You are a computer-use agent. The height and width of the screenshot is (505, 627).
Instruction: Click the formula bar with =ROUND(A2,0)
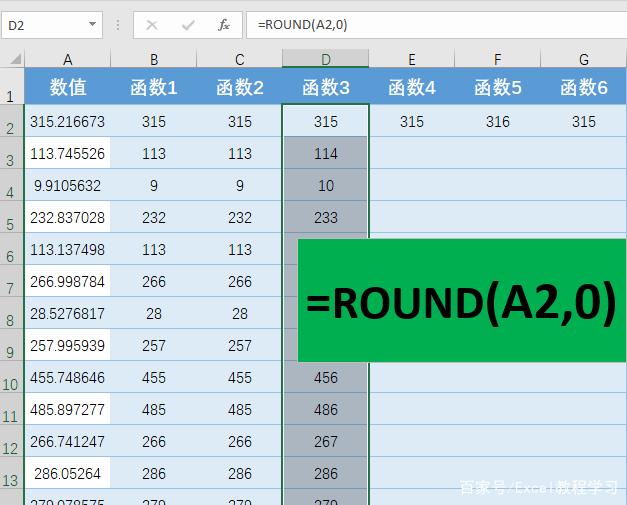[436, 25]
